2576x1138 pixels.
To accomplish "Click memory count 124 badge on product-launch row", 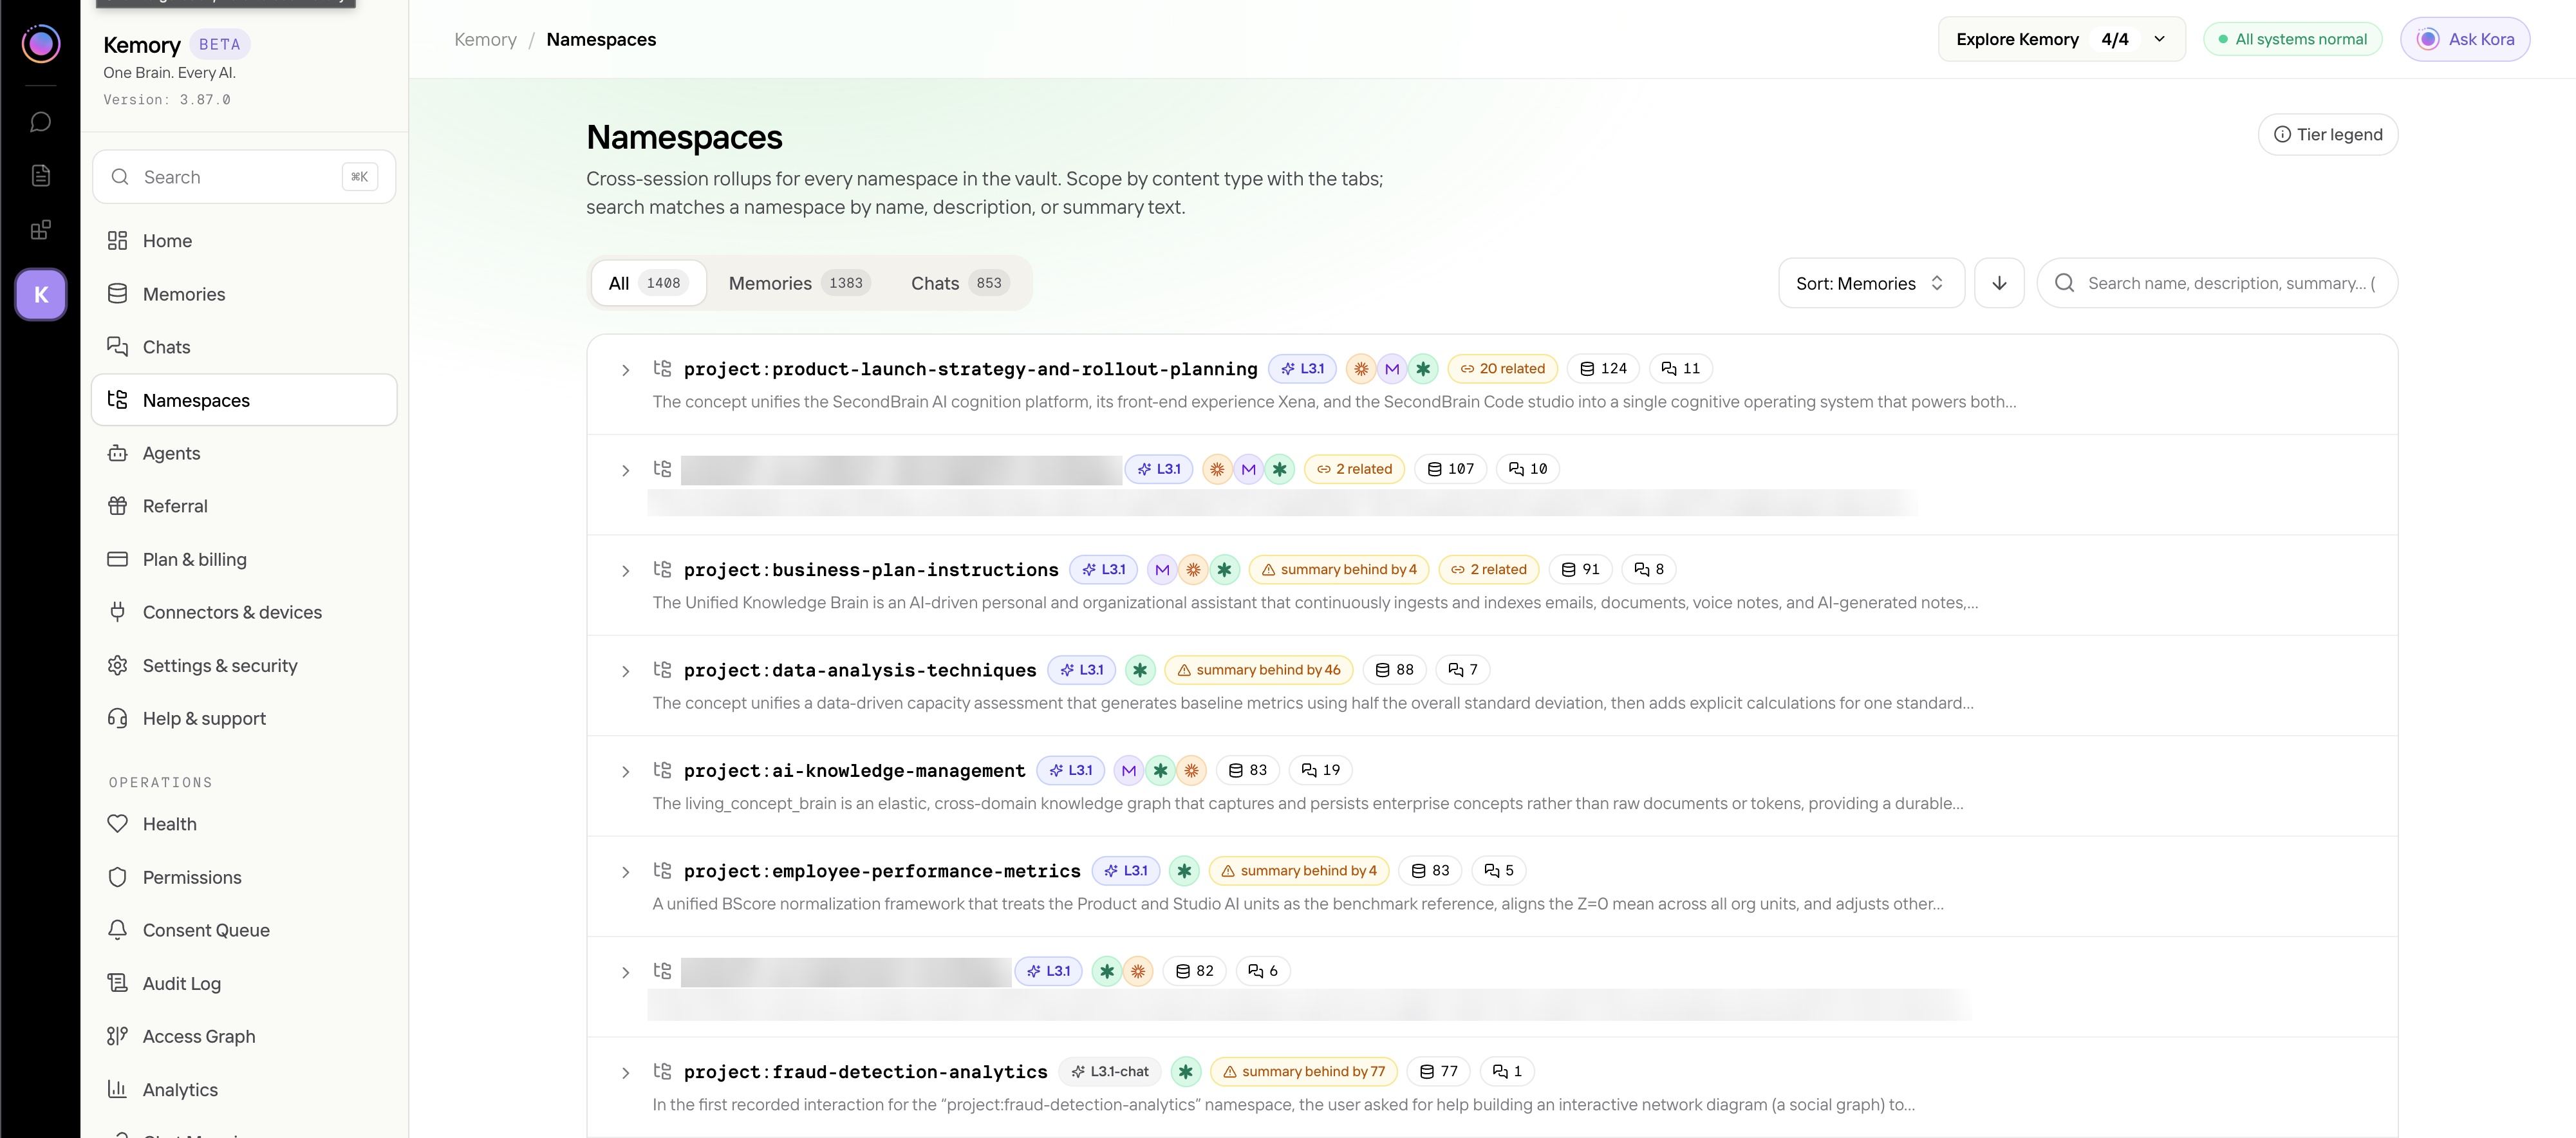I will (x=1603, y=369).
